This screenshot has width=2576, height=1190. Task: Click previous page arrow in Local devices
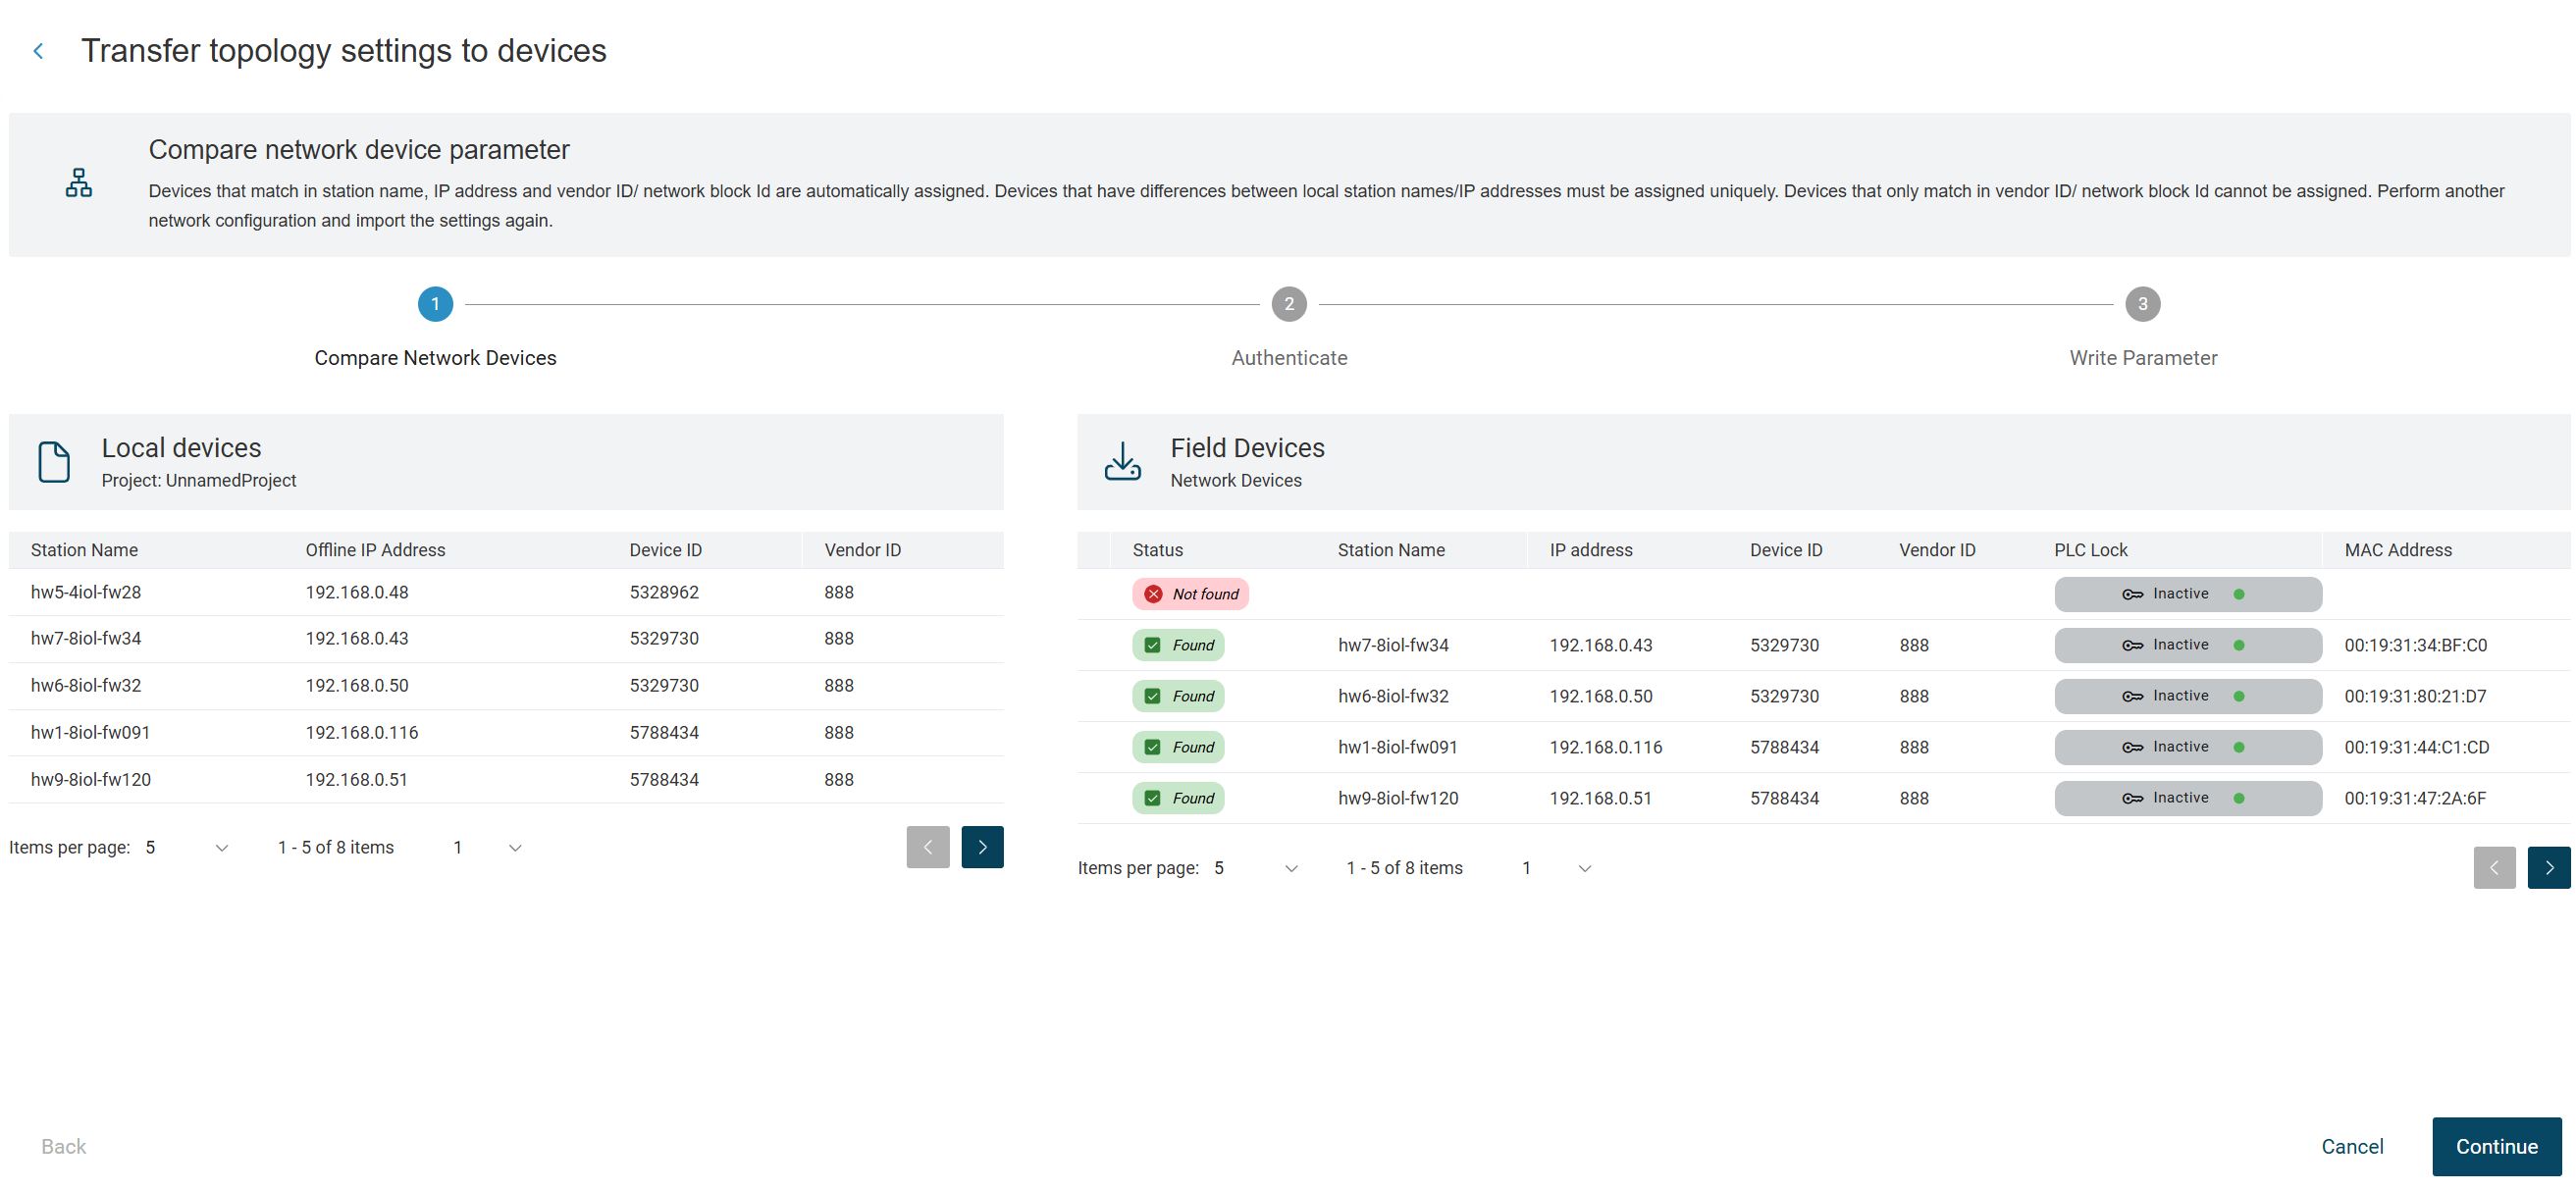tap(927, 847)
